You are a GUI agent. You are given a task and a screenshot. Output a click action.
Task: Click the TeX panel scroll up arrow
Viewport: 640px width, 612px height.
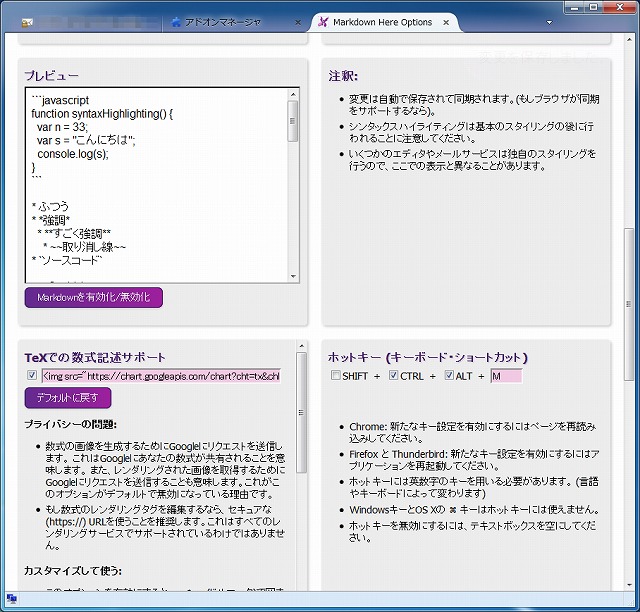[302, 346]
